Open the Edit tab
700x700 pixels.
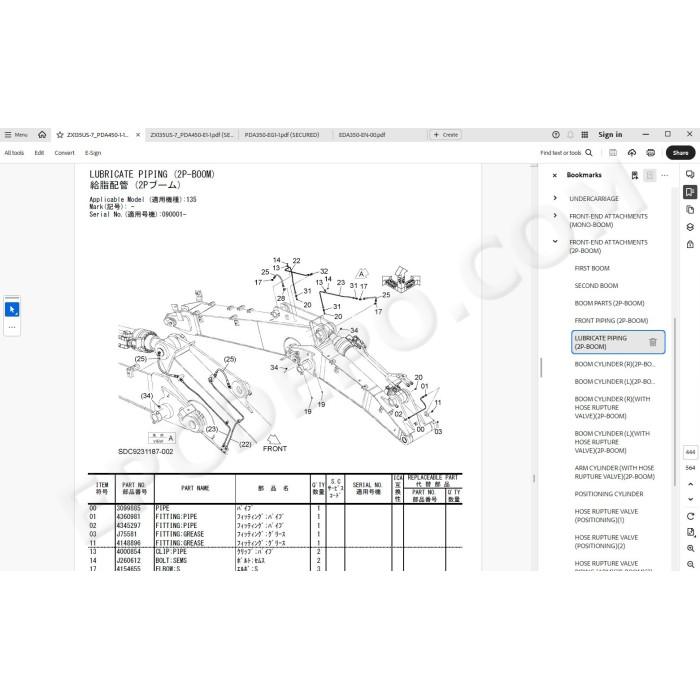[39, 153]
